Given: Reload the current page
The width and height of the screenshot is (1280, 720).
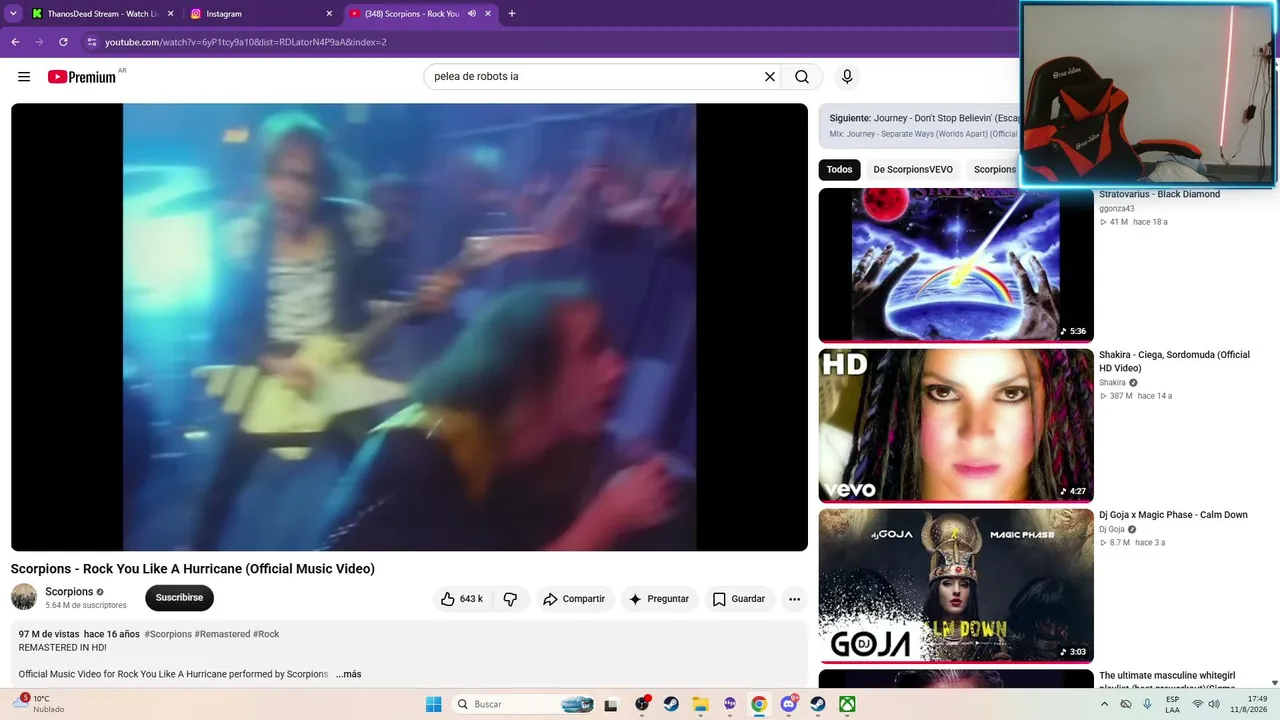Looking at the screenshot, I should coord(63,42).
